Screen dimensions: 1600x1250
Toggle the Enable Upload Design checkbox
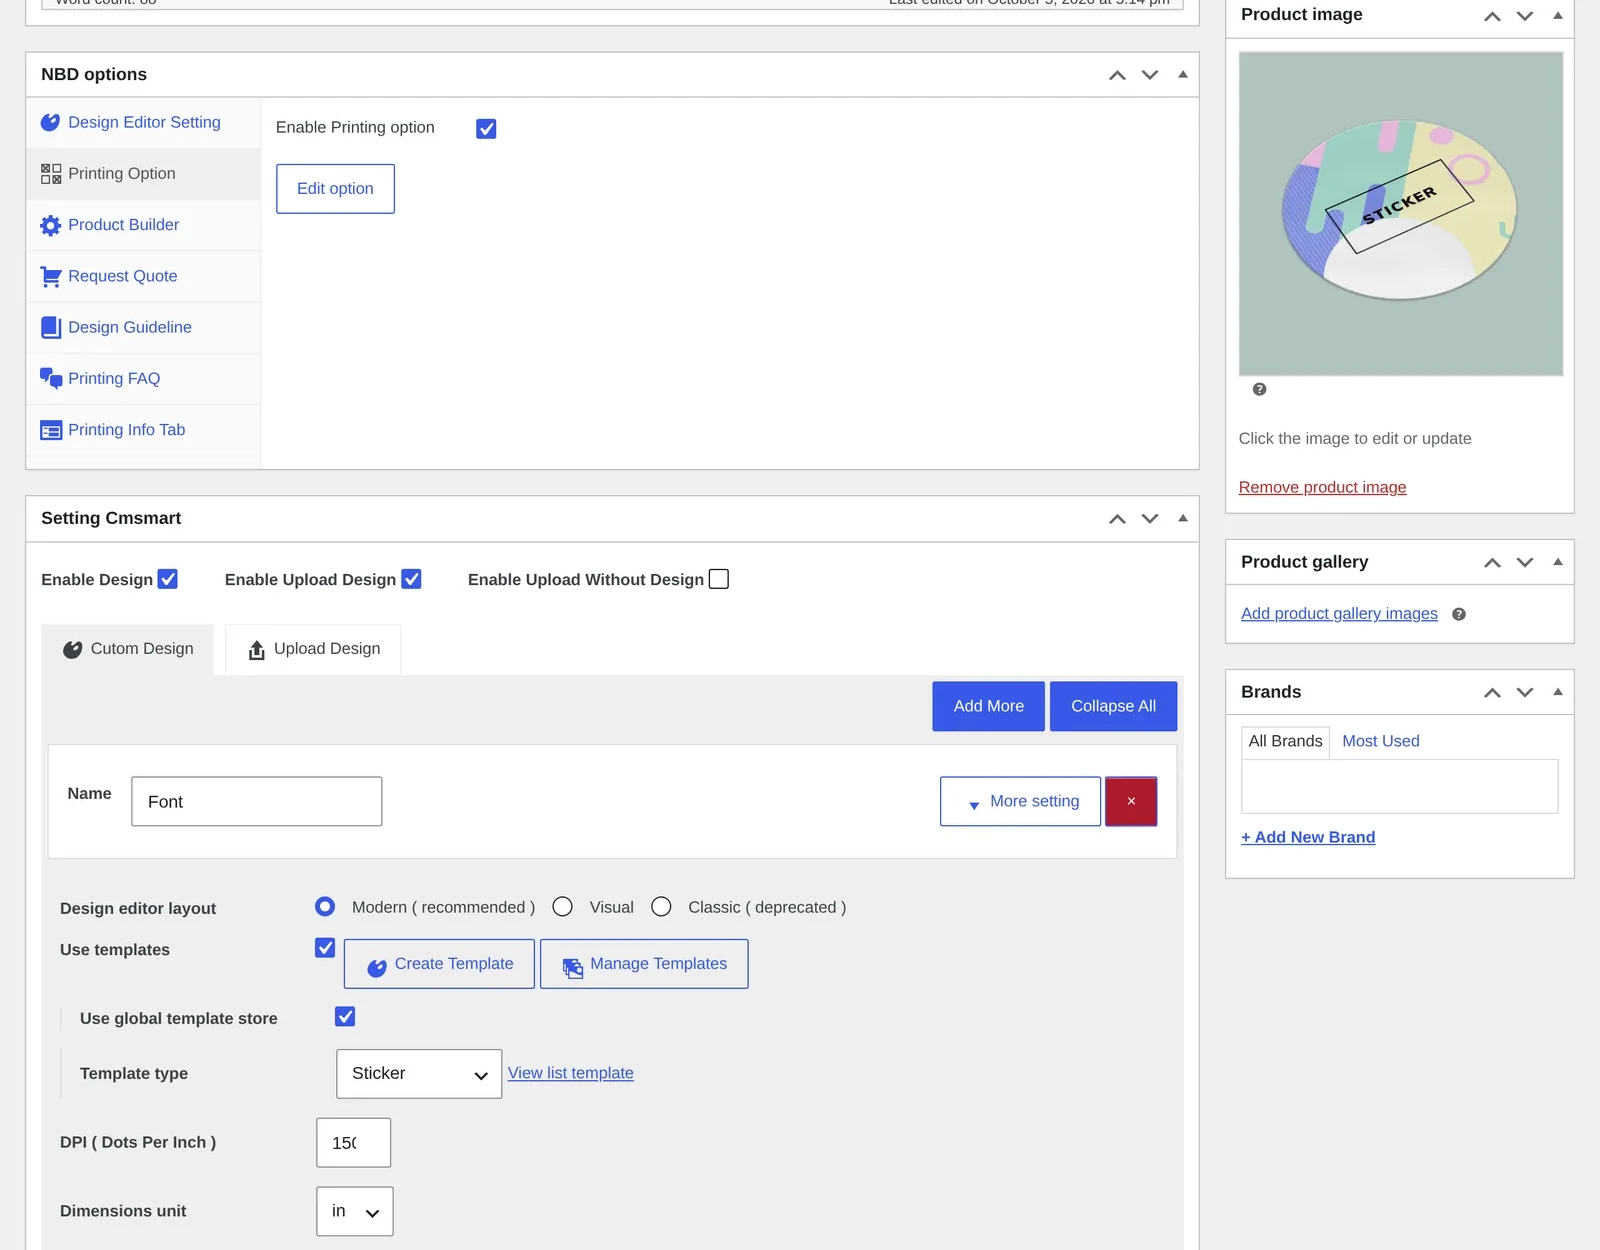click(x=411, y=579)
